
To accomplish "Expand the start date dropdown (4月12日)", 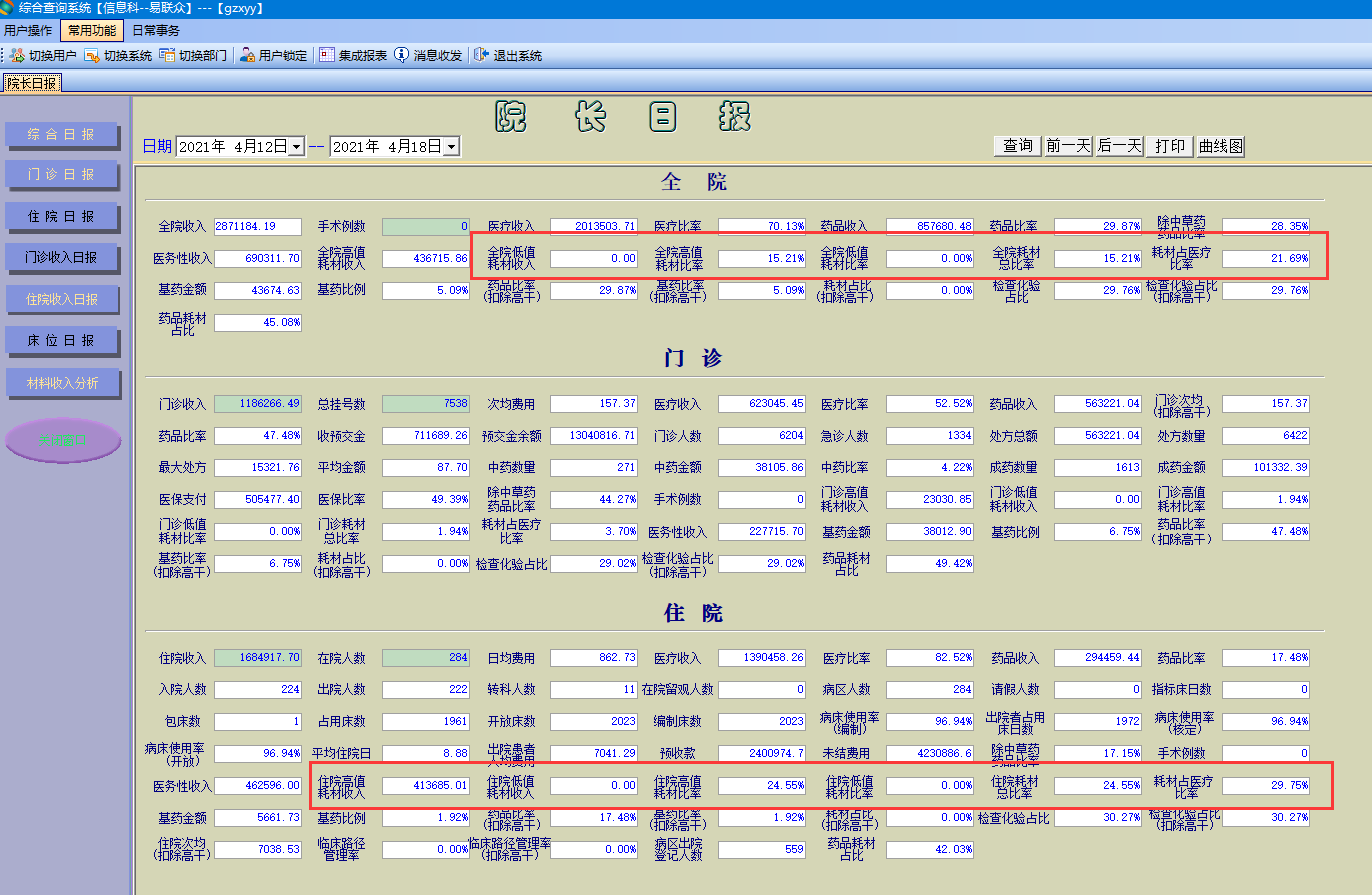I will point(296,147).
